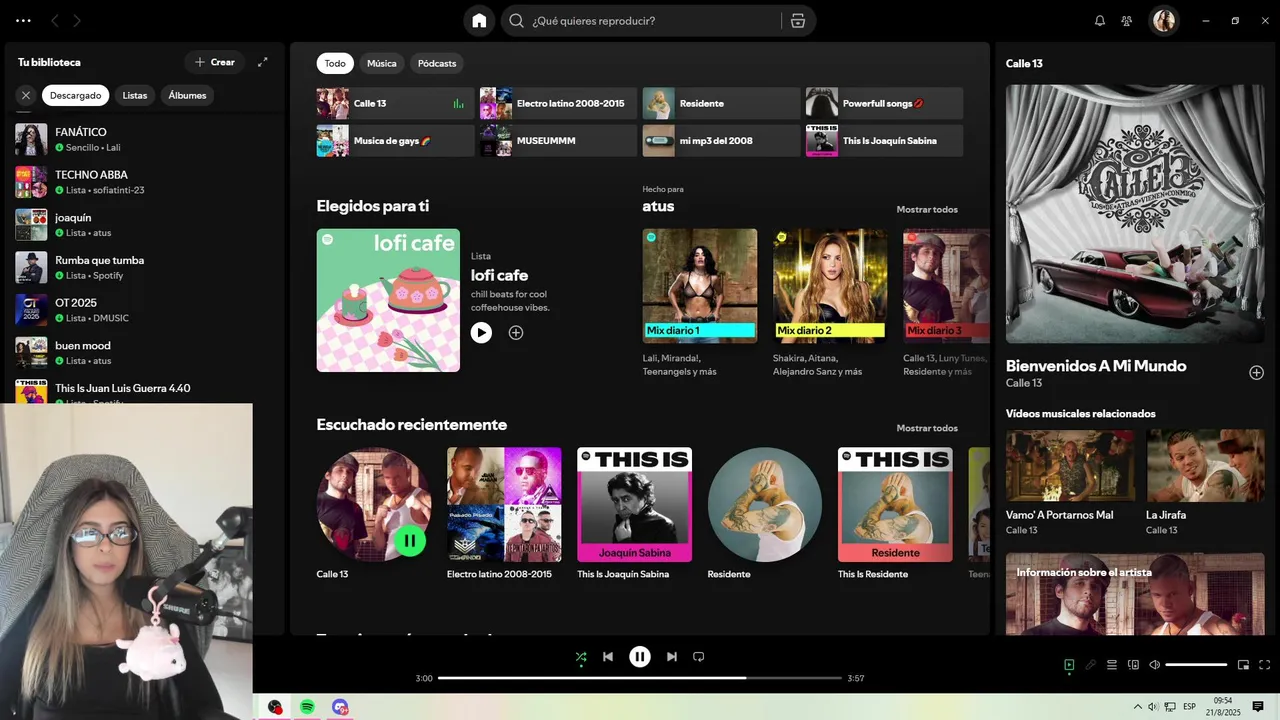This screenshot has width=1280, height=720.
Task: Open the Musica de gays shortcut tile
Action: (395, 141)
